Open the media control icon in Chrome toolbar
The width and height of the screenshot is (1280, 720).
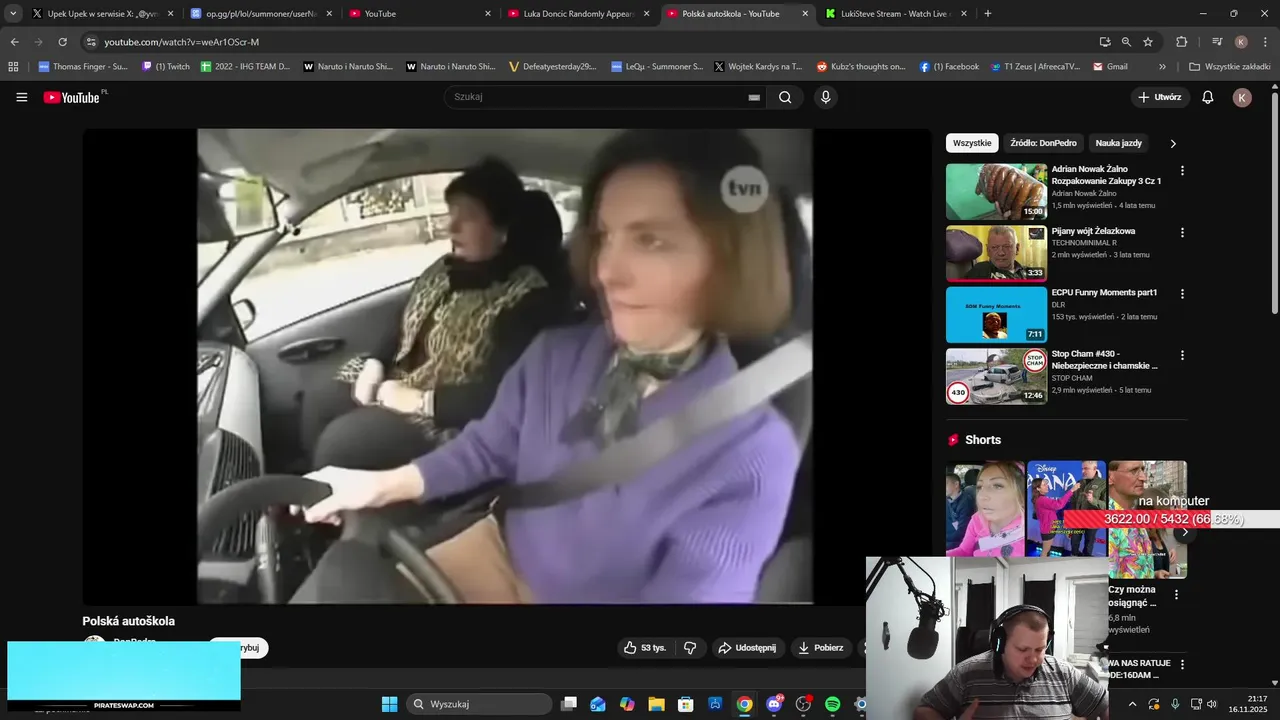(x=1217, y=42)
